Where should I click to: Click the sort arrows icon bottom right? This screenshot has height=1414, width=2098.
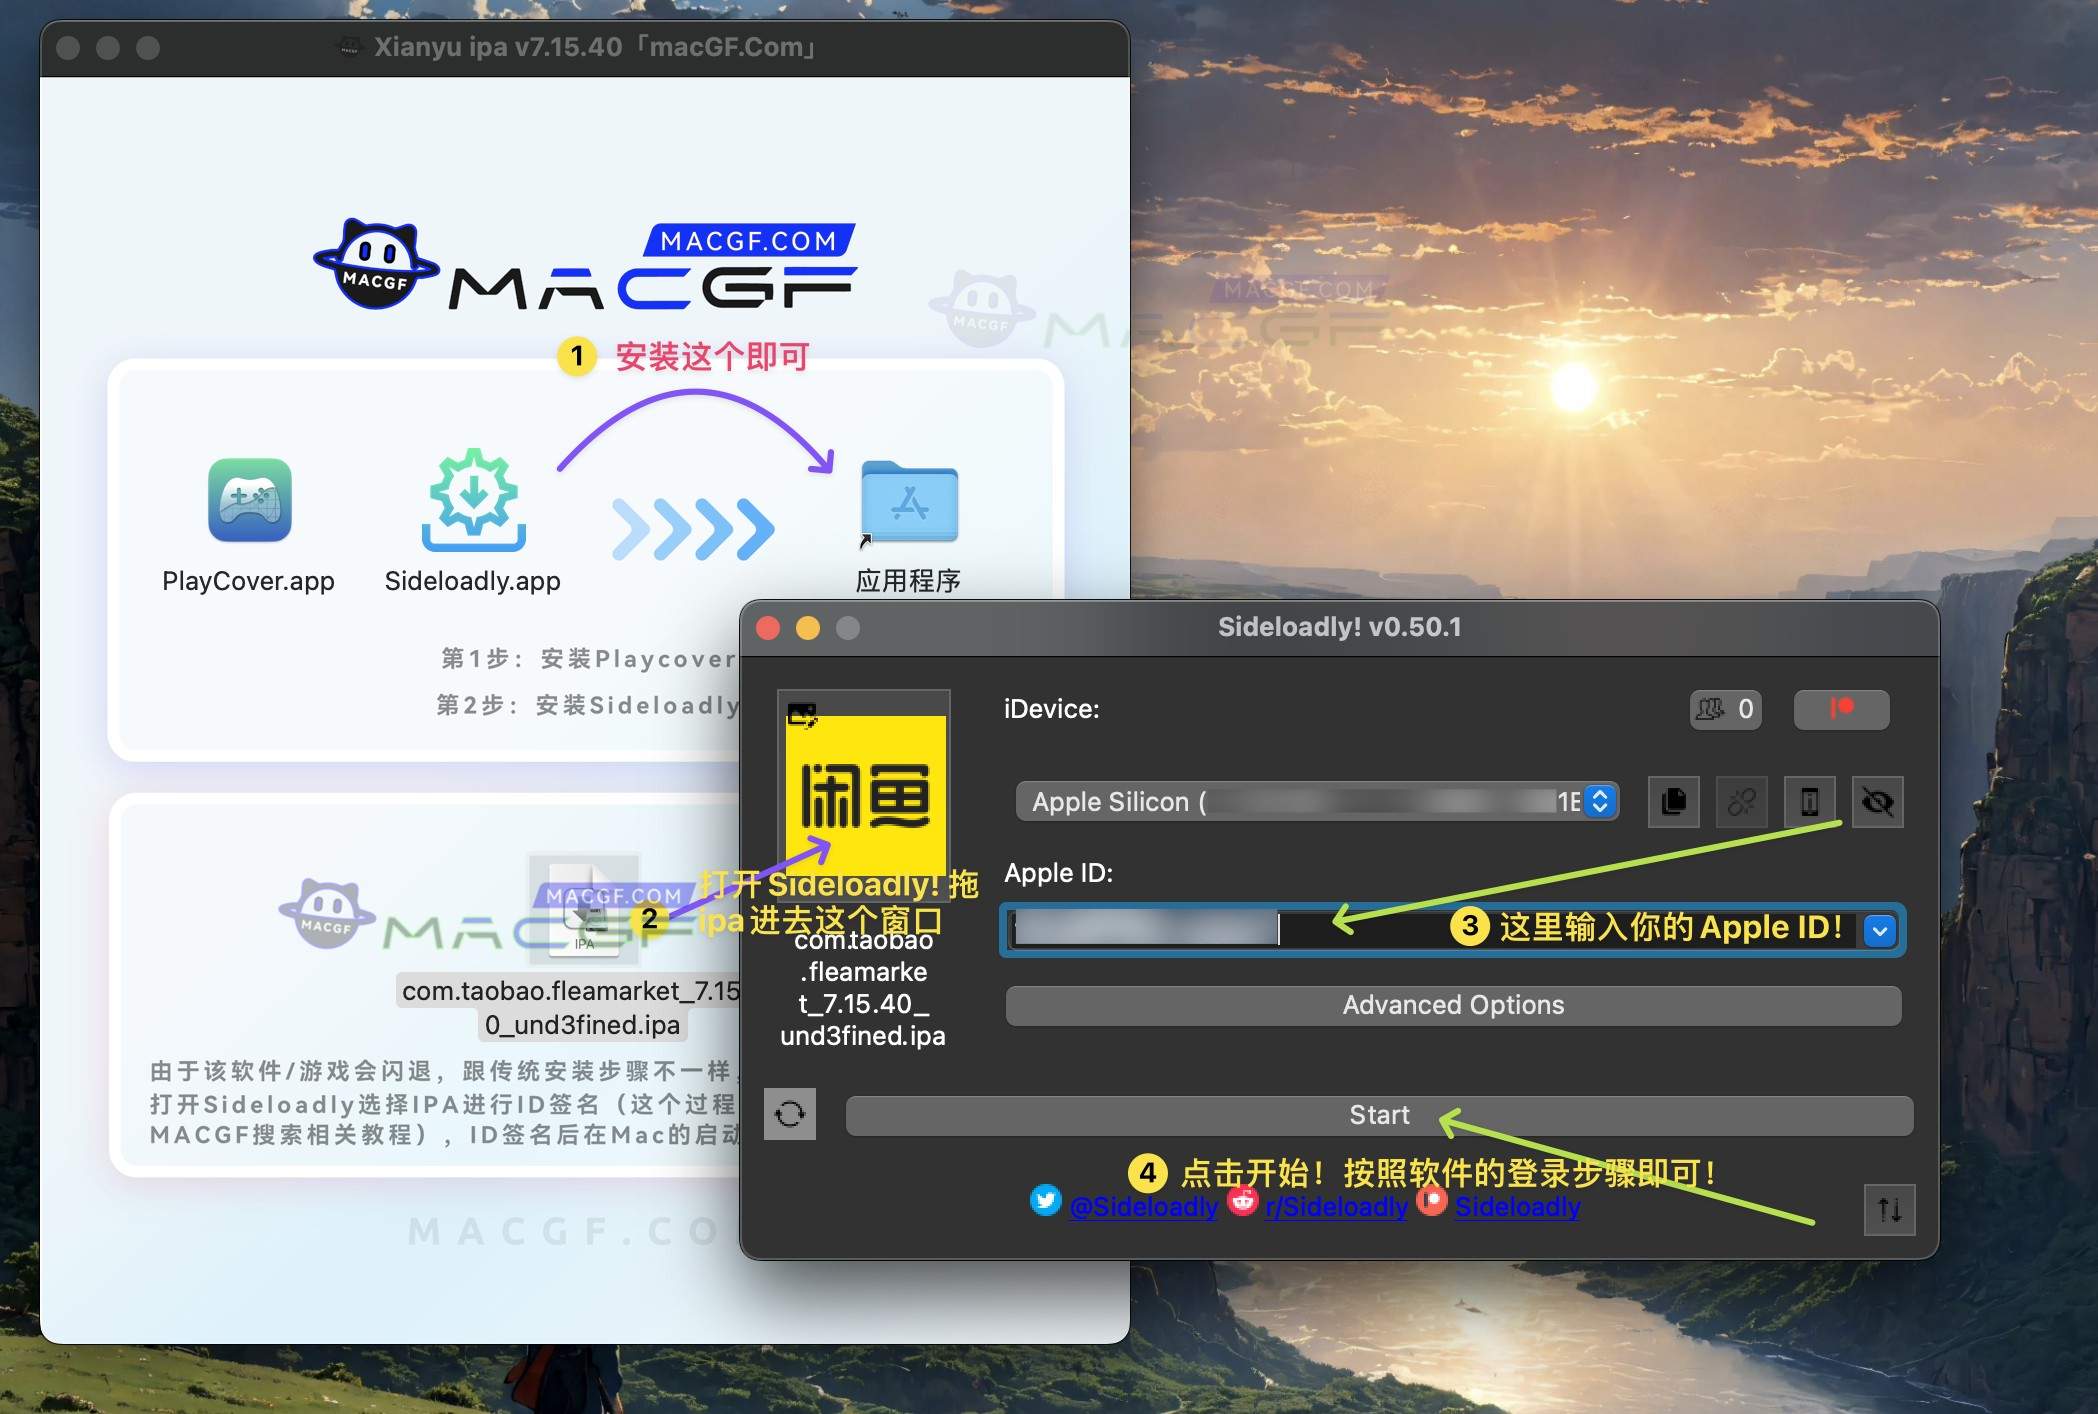coord(1889,1210)
